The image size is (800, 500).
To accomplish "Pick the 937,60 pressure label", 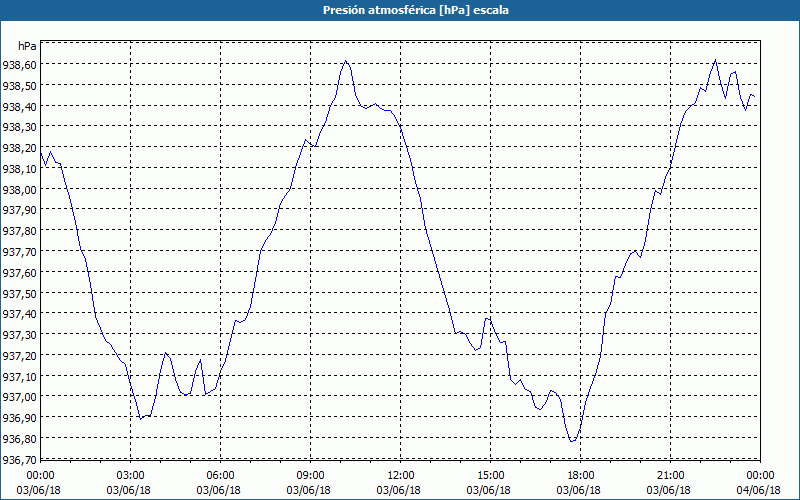I will point(19,273).
